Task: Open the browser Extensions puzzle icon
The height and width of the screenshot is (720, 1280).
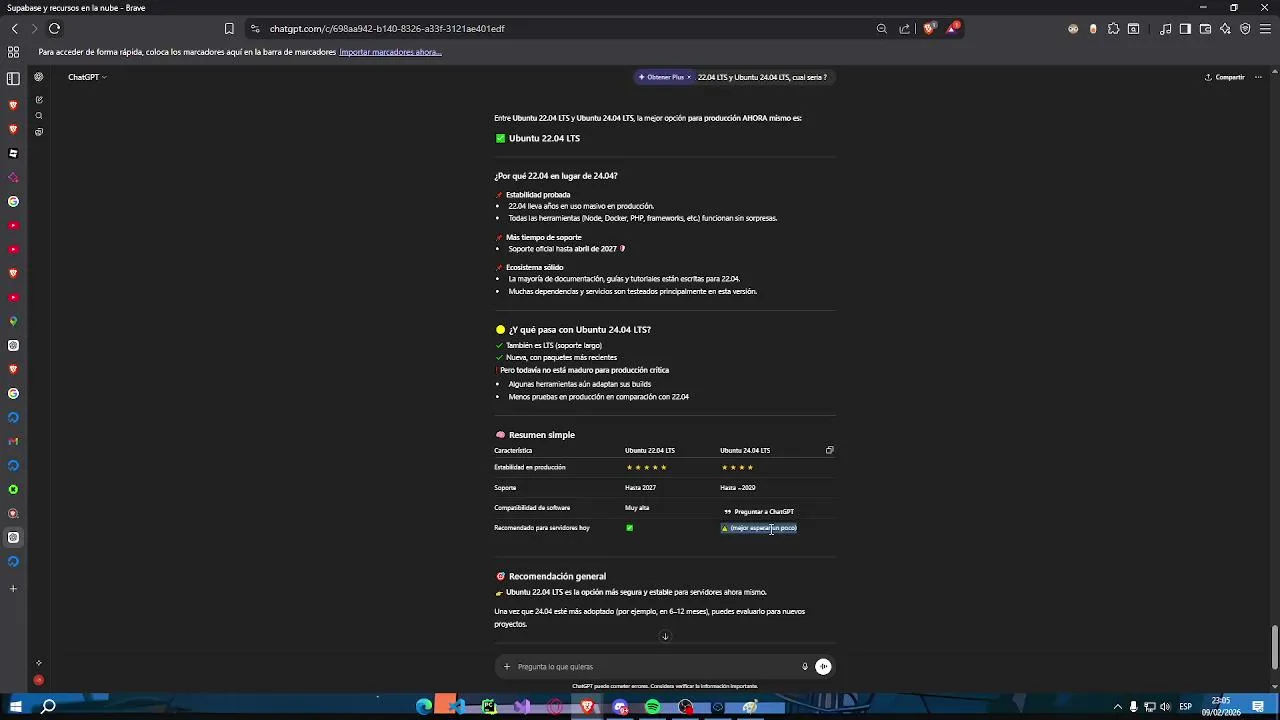Action: [1113, 29]
